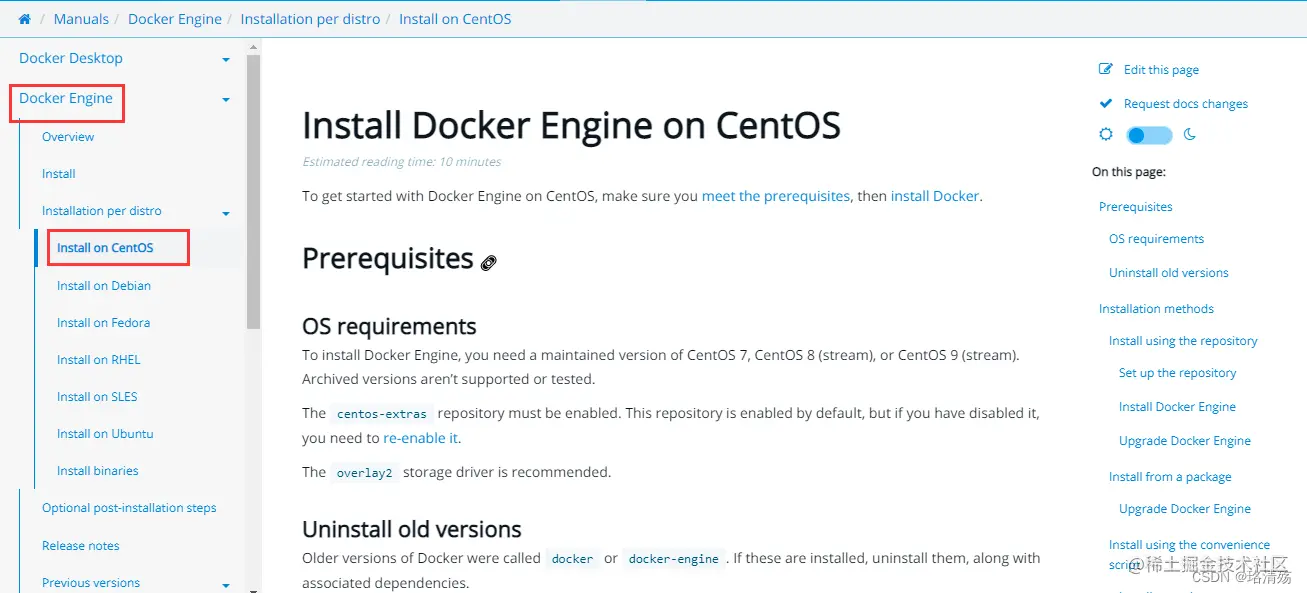Open the 're-enable it' link
The height and width of the screenshot is (593, 1307).
pyautogui.click(x=420, y=438)
